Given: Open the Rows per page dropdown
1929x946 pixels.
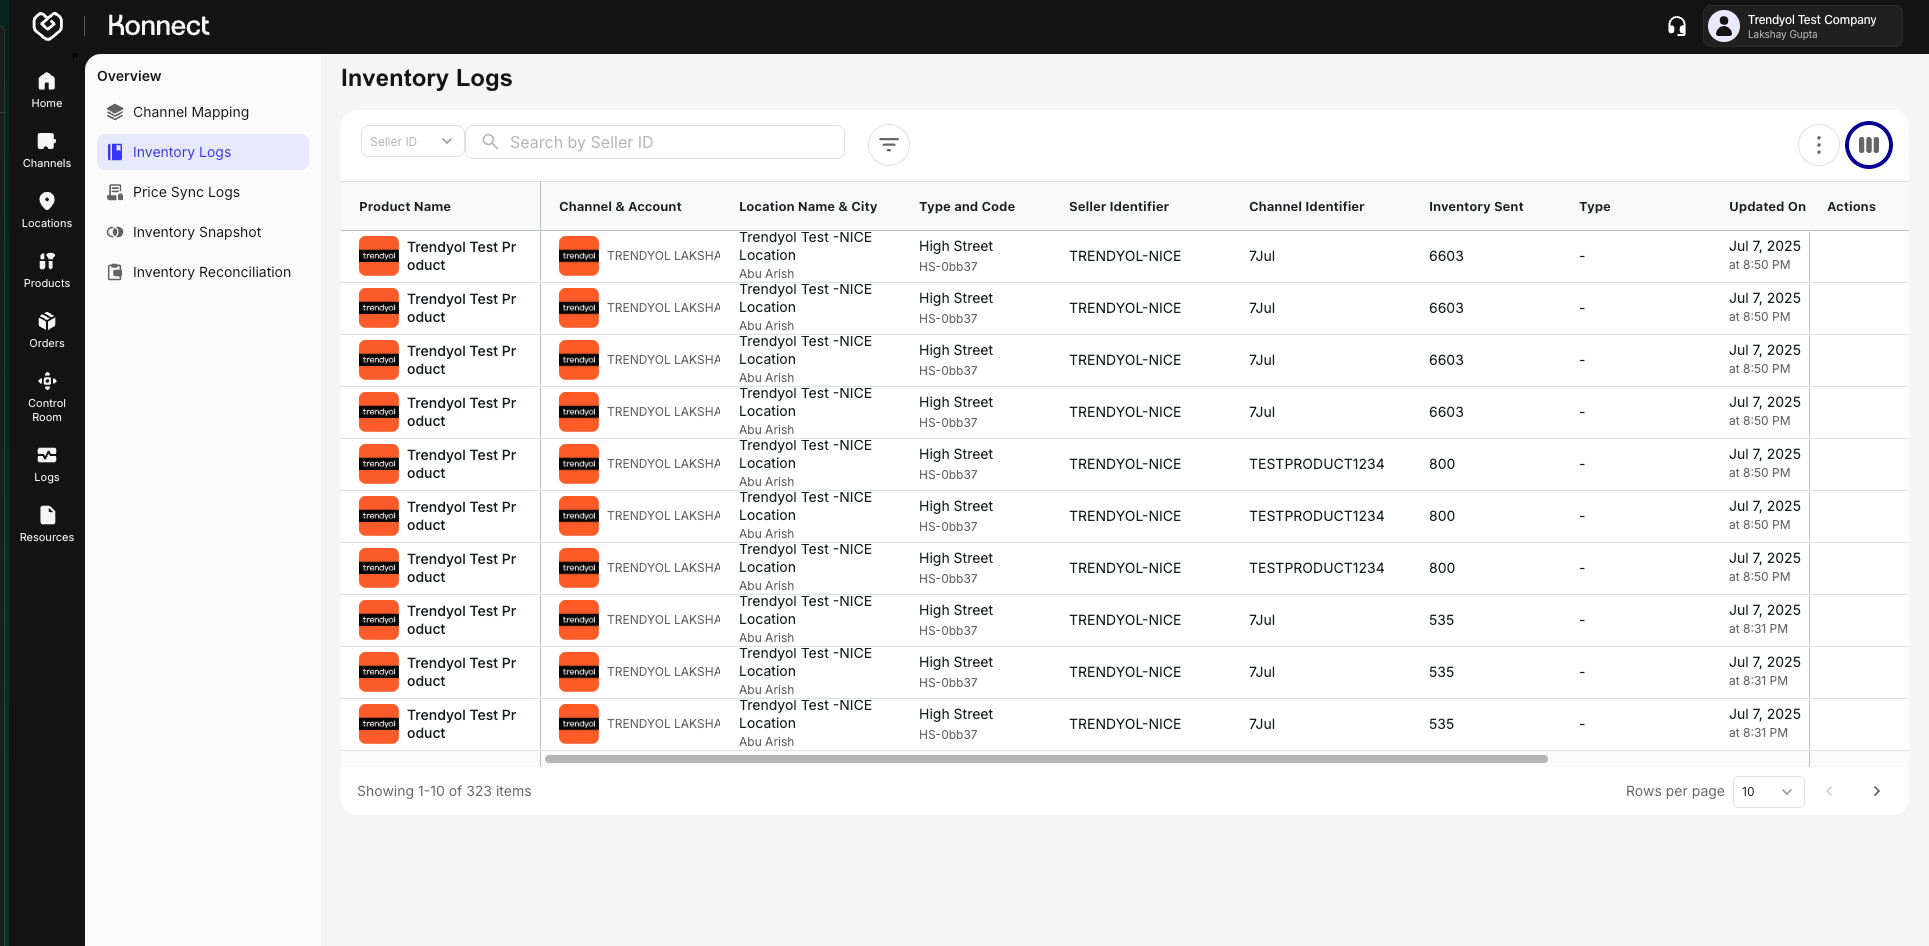Looking at the screenshot, I should point(1768,791).
